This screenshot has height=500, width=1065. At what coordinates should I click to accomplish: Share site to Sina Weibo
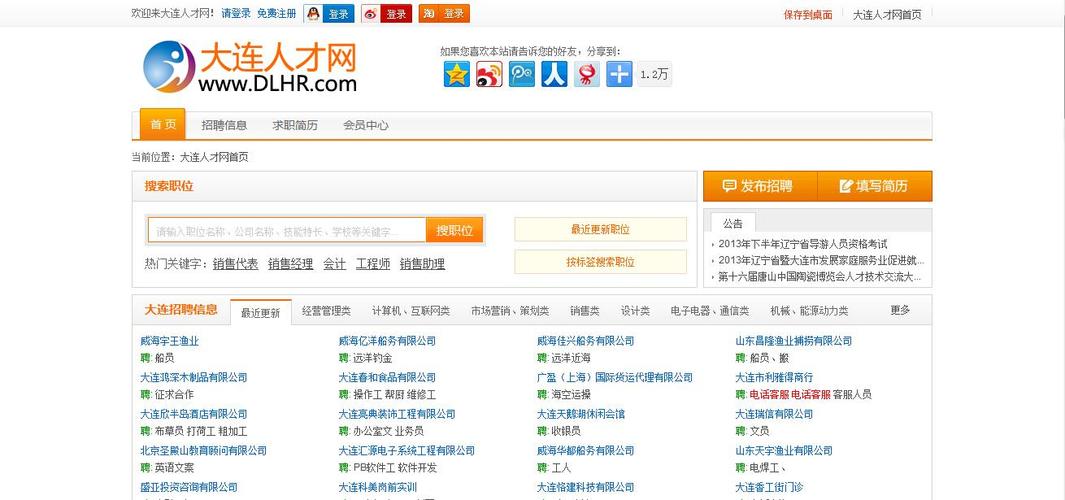tap(489, 74)
